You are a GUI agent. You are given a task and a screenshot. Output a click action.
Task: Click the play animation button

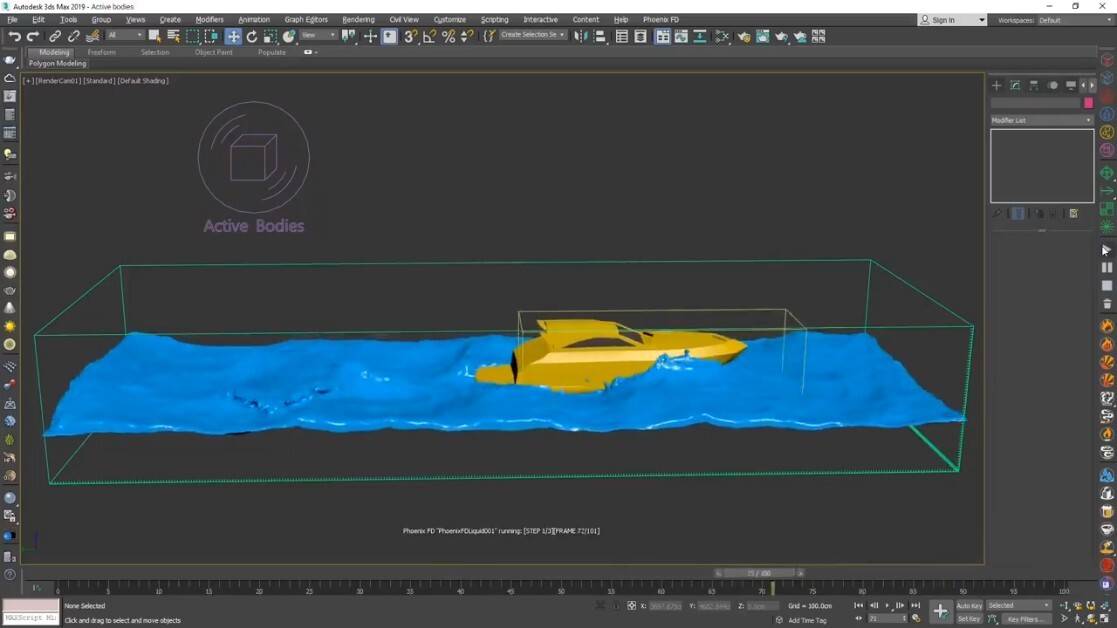[887, 605]
